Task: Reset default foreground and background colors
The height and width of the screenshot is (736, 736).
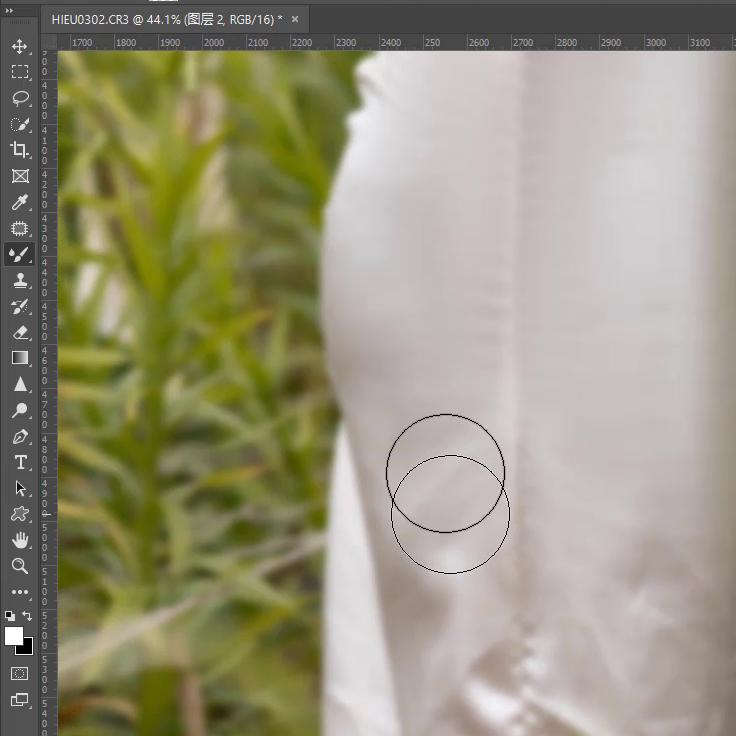Action: [x=9, y=615]
